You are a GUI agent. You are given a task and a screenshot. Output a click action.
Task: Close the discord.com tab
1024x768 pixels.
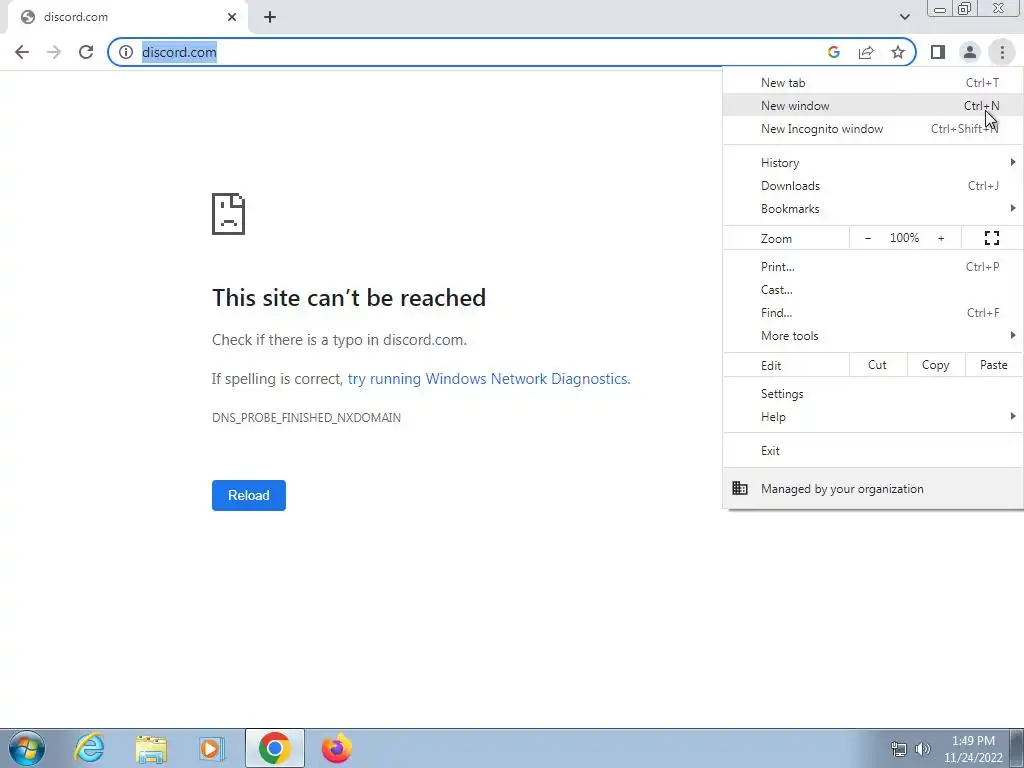click(232, 17)
